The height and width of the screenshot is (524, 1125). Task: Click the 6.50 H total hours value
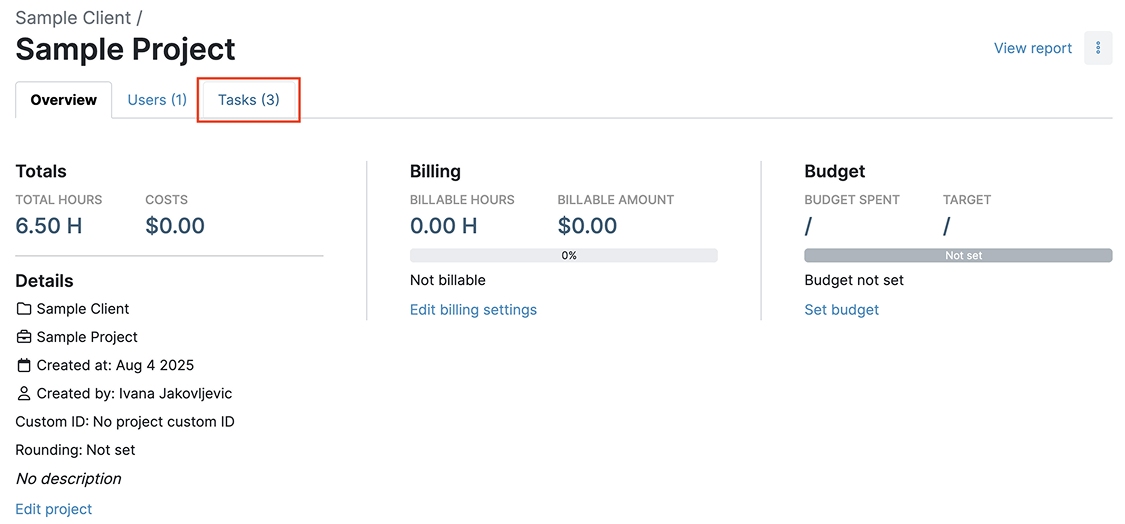click(x=49, y=226)
